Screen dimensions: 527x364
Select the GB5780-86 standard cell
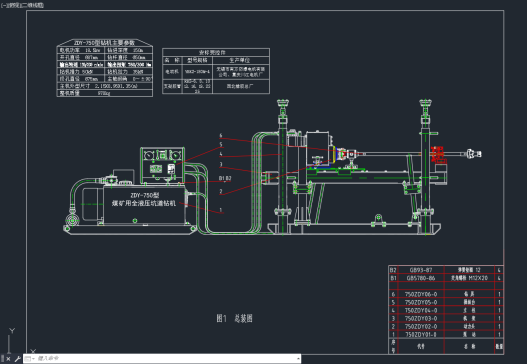(x=421, y=278)
